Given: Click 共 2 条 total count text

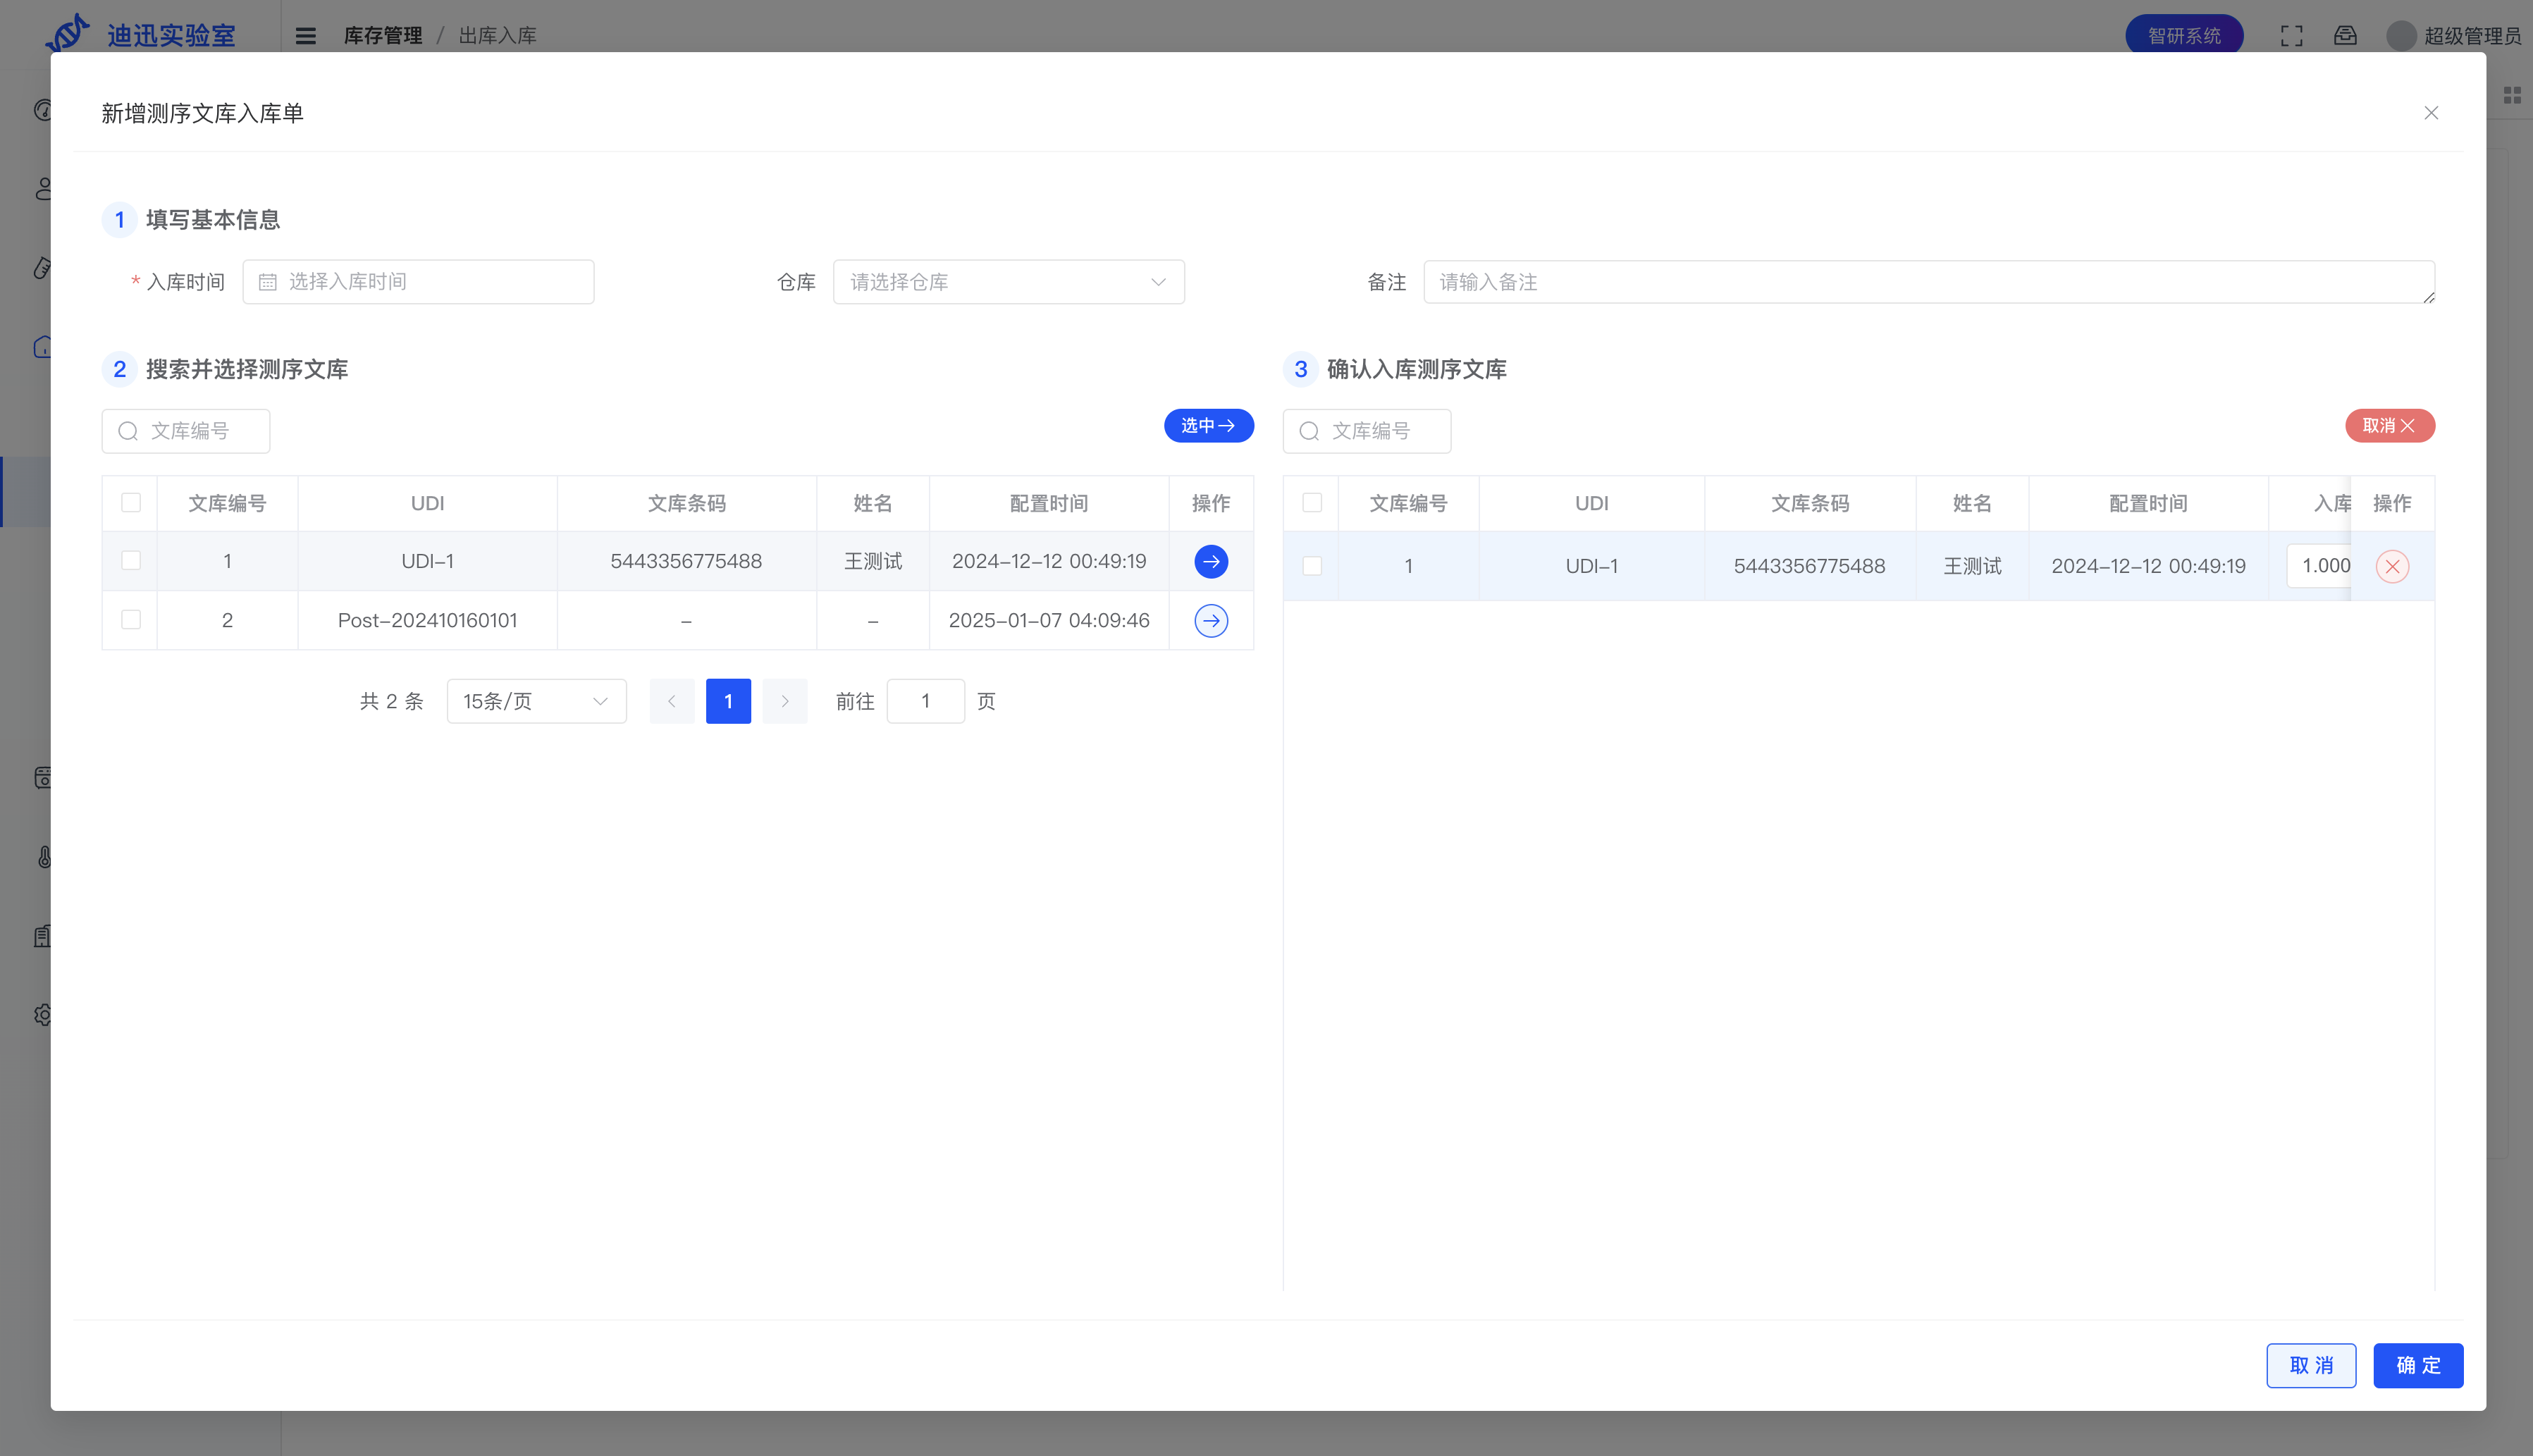Looking at the screenshot, I should pos(391,701).
